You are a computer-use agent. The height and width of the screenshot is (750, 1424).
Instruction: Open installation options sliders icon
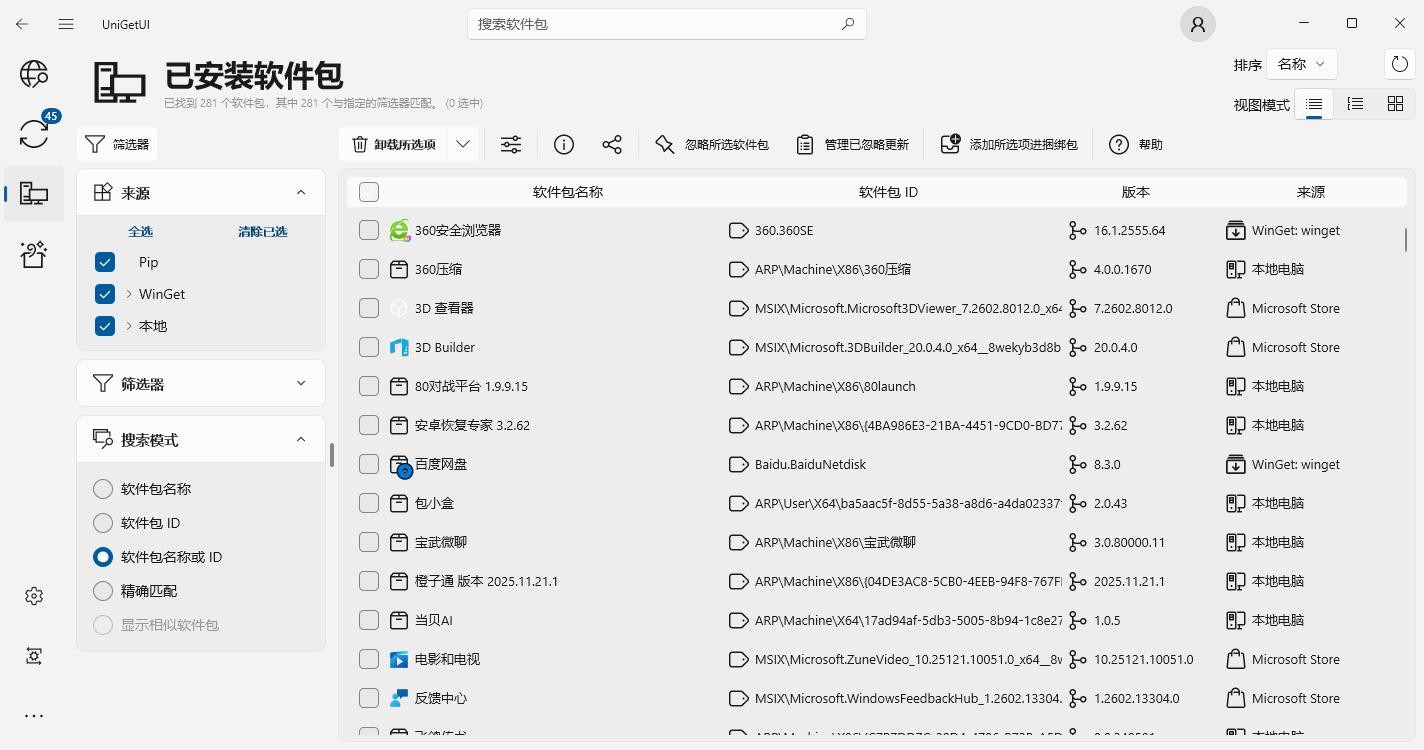coord(511,145)
